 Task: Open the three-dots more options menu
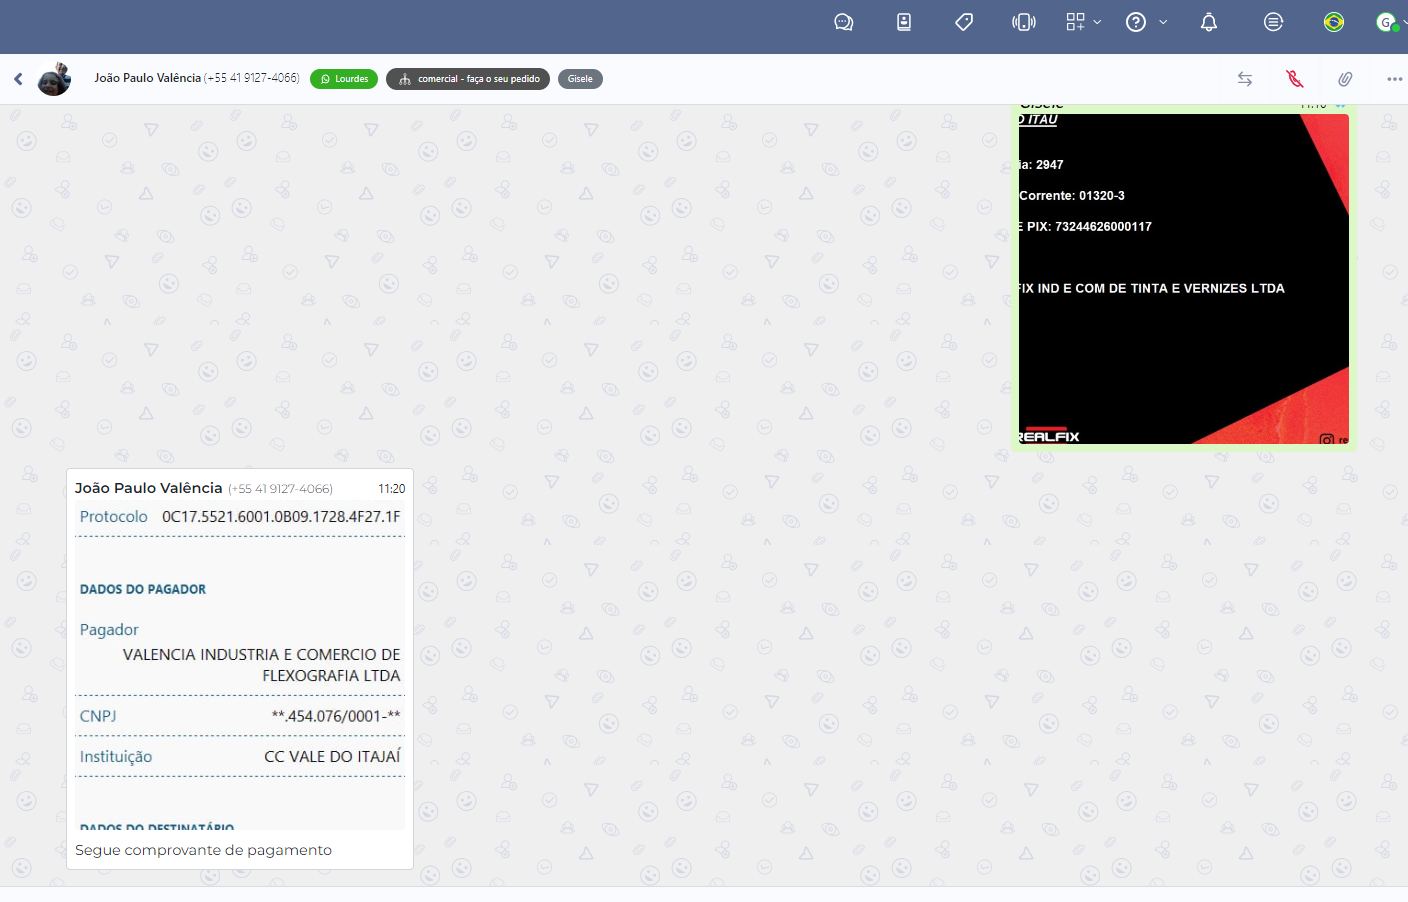tap(1394, 79)
